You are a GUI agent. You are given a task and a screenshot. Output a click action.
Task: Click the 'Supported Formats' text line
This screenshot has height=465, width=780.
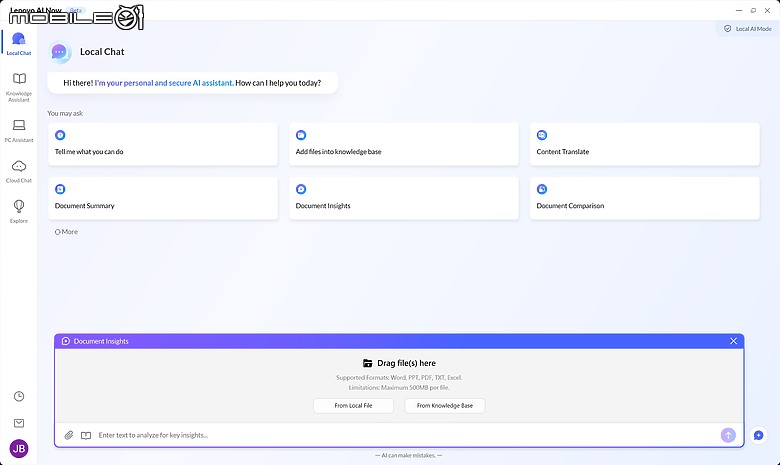pyautogui.click(x=399, y=377)
